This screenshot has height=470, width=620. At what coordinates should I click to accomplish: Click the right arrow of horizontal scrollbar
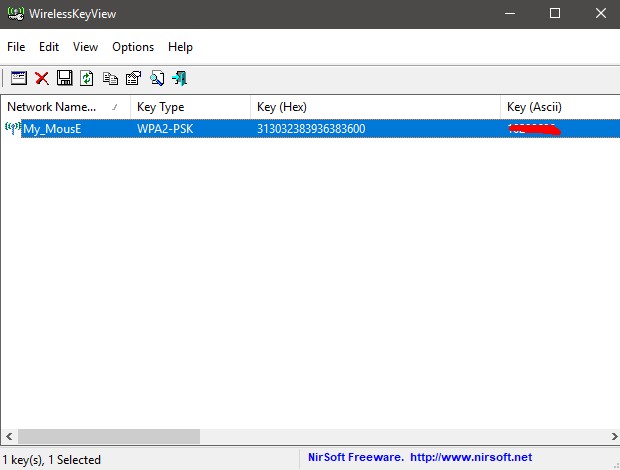tap(614, 437)
